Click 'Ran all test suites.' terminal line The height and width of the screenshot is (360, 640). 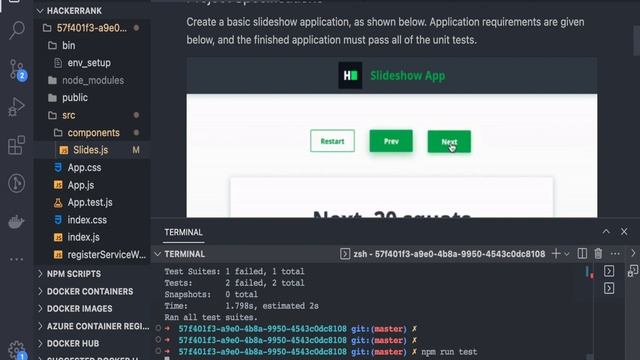pyautogui.click(x=211, y=317)
